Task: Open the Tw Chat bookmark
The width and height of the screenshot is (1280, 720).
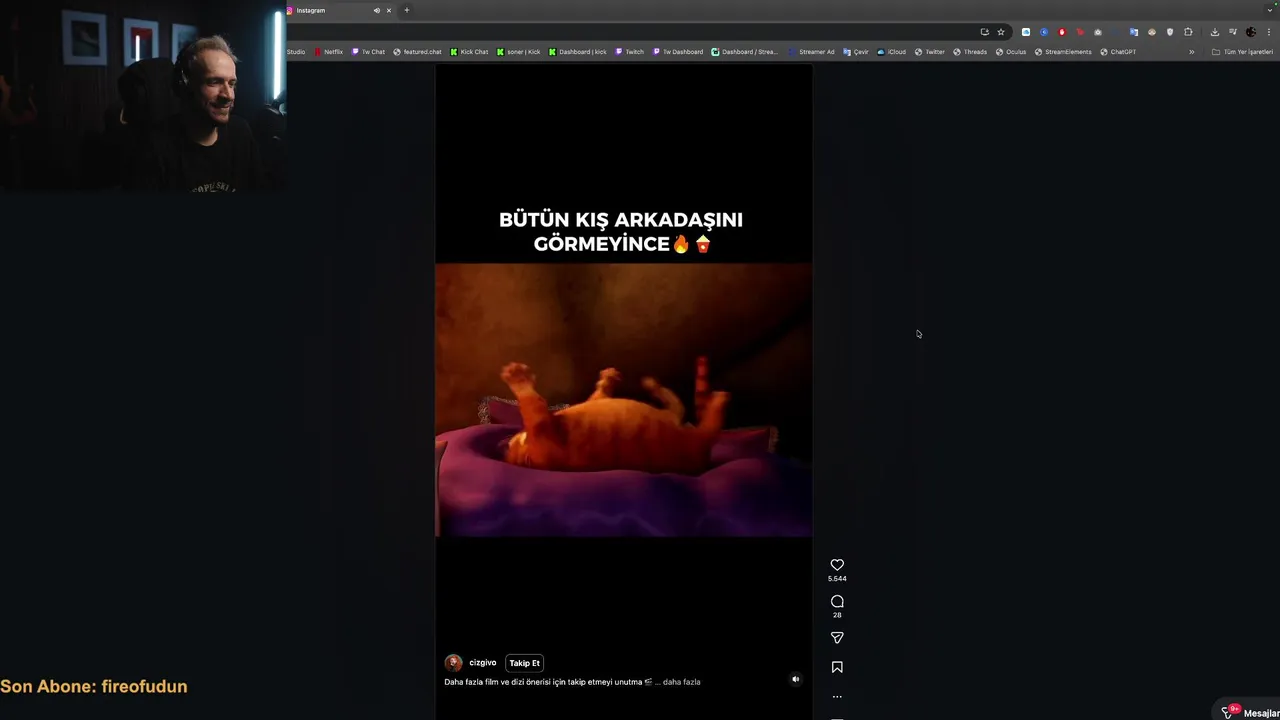Action: [368, 52]
